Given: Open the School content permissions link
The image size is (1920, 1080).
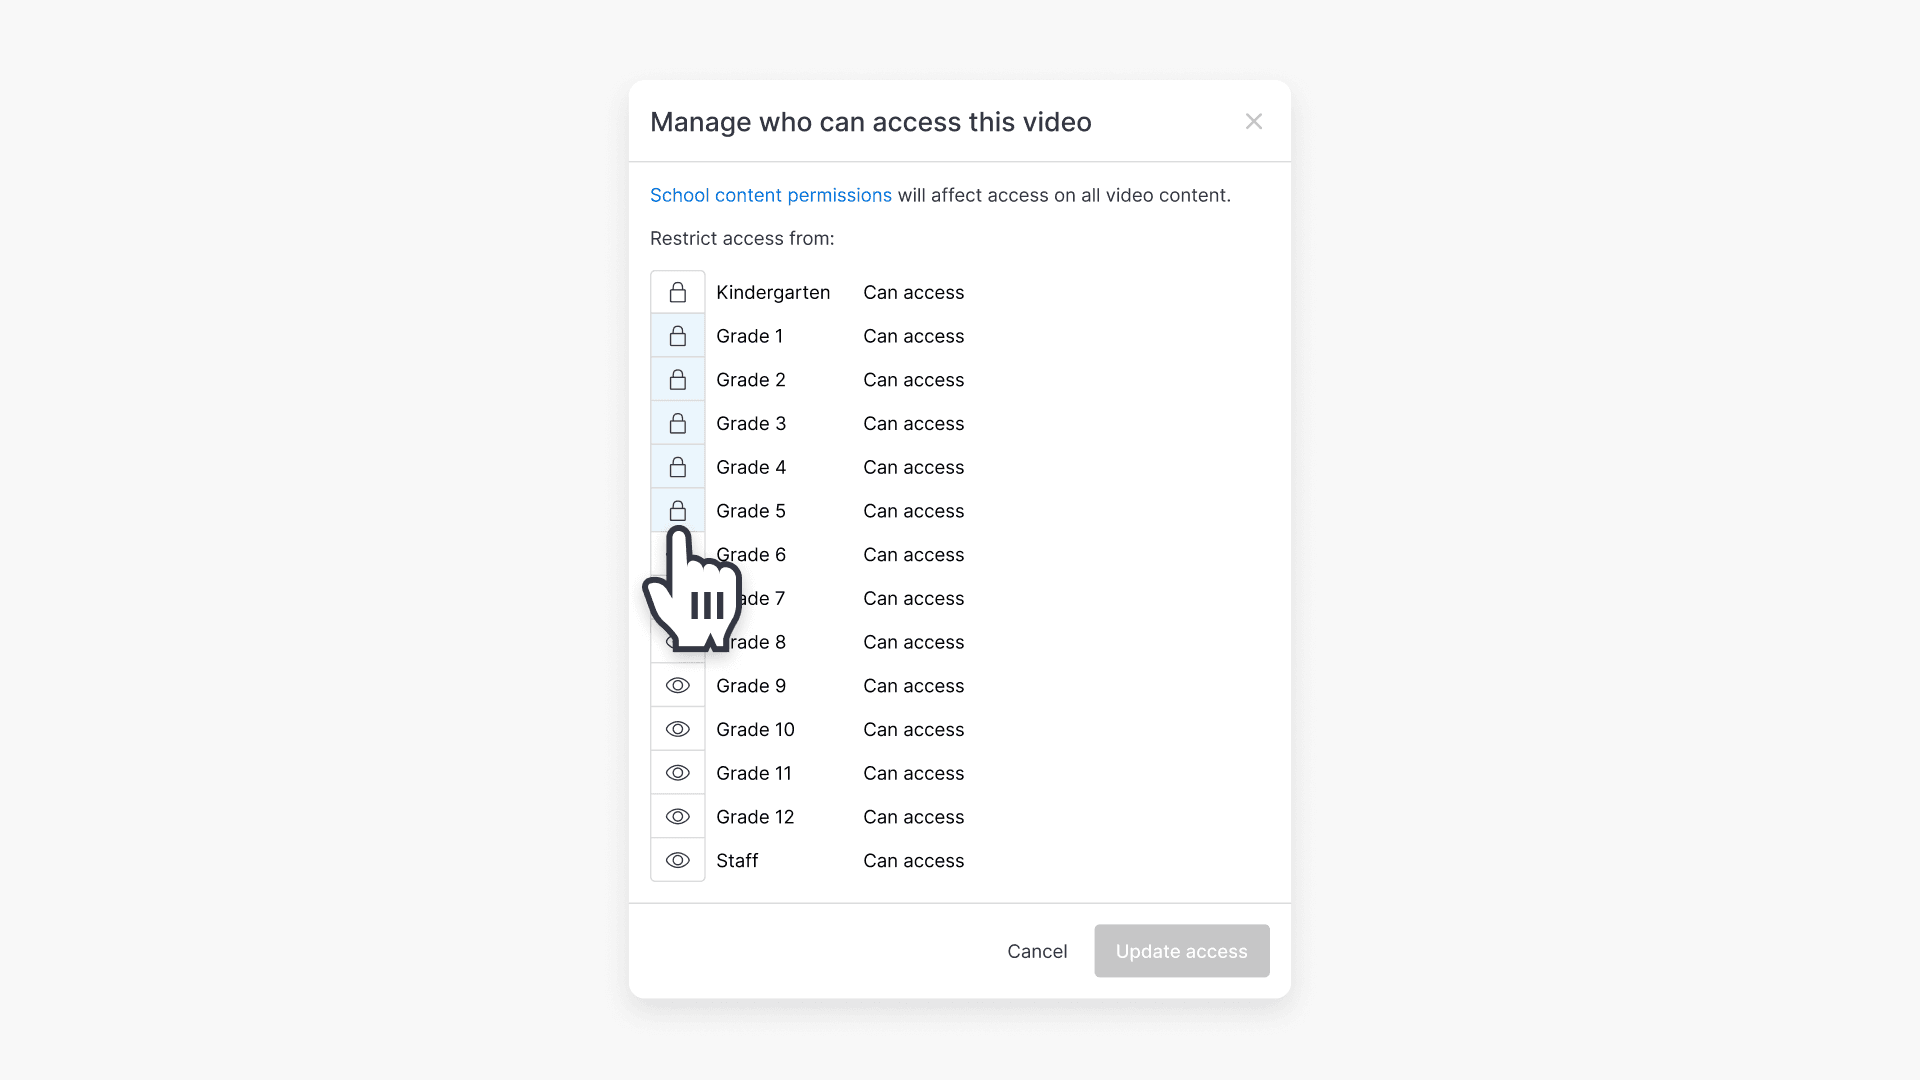Looking at the screenshot, I should tap(770, 195).
